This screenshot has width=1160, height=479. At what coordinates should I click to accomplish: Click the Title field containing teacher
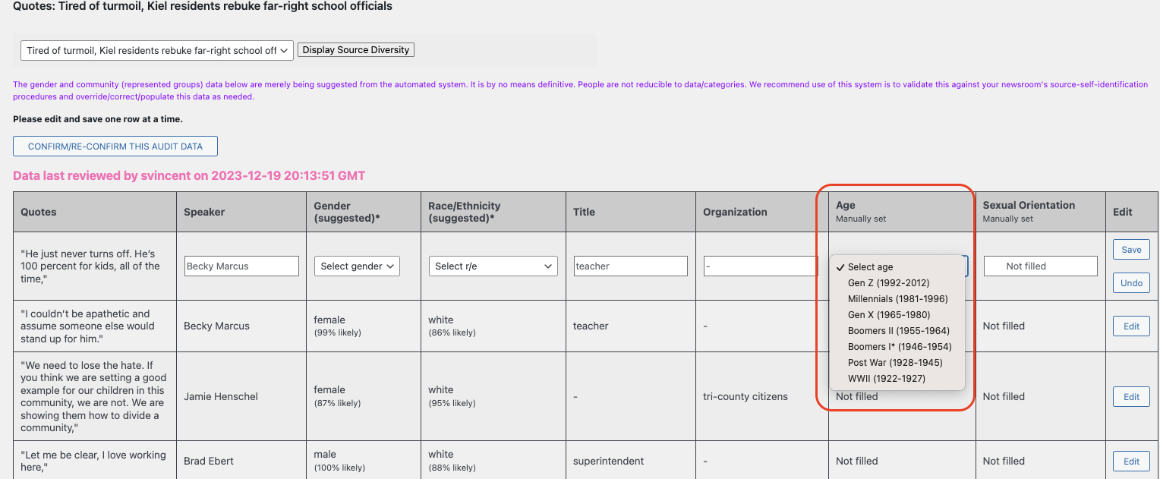[x=630, y=266]
